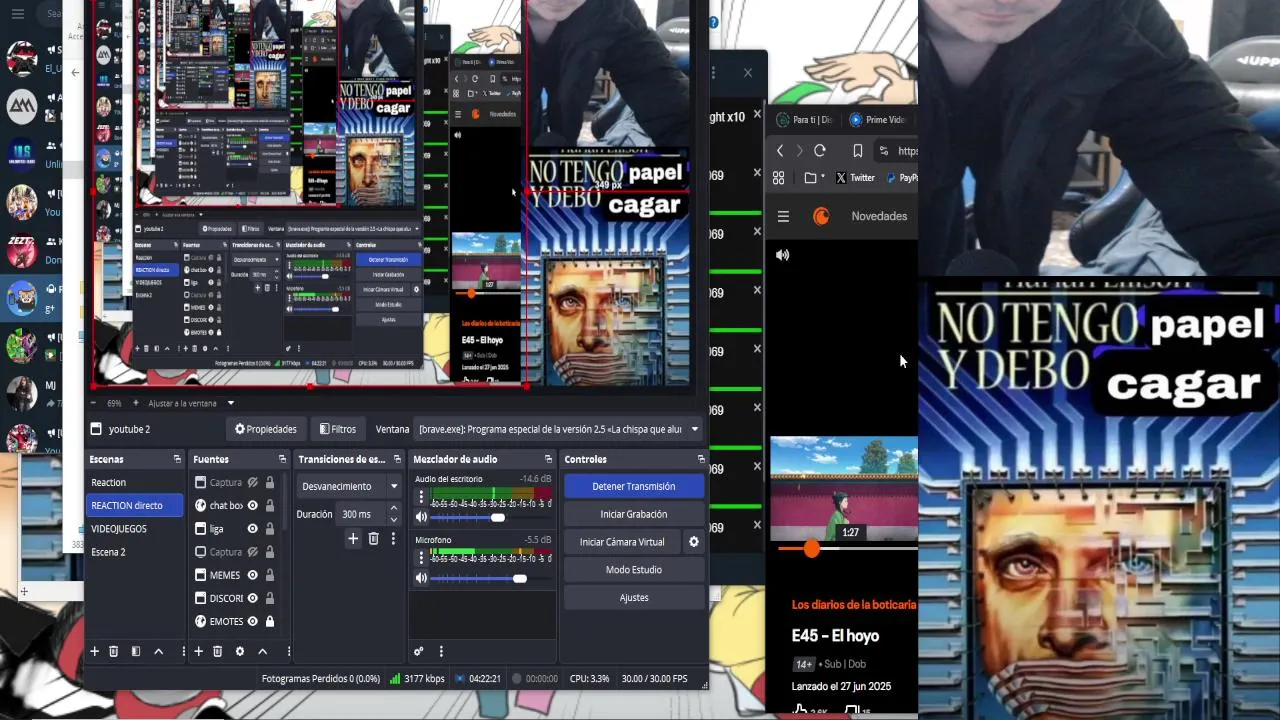This screenshot has width=1280, height=720.
Task: Undock the Controles panel via its float icon
Action: tap(701, 459)
